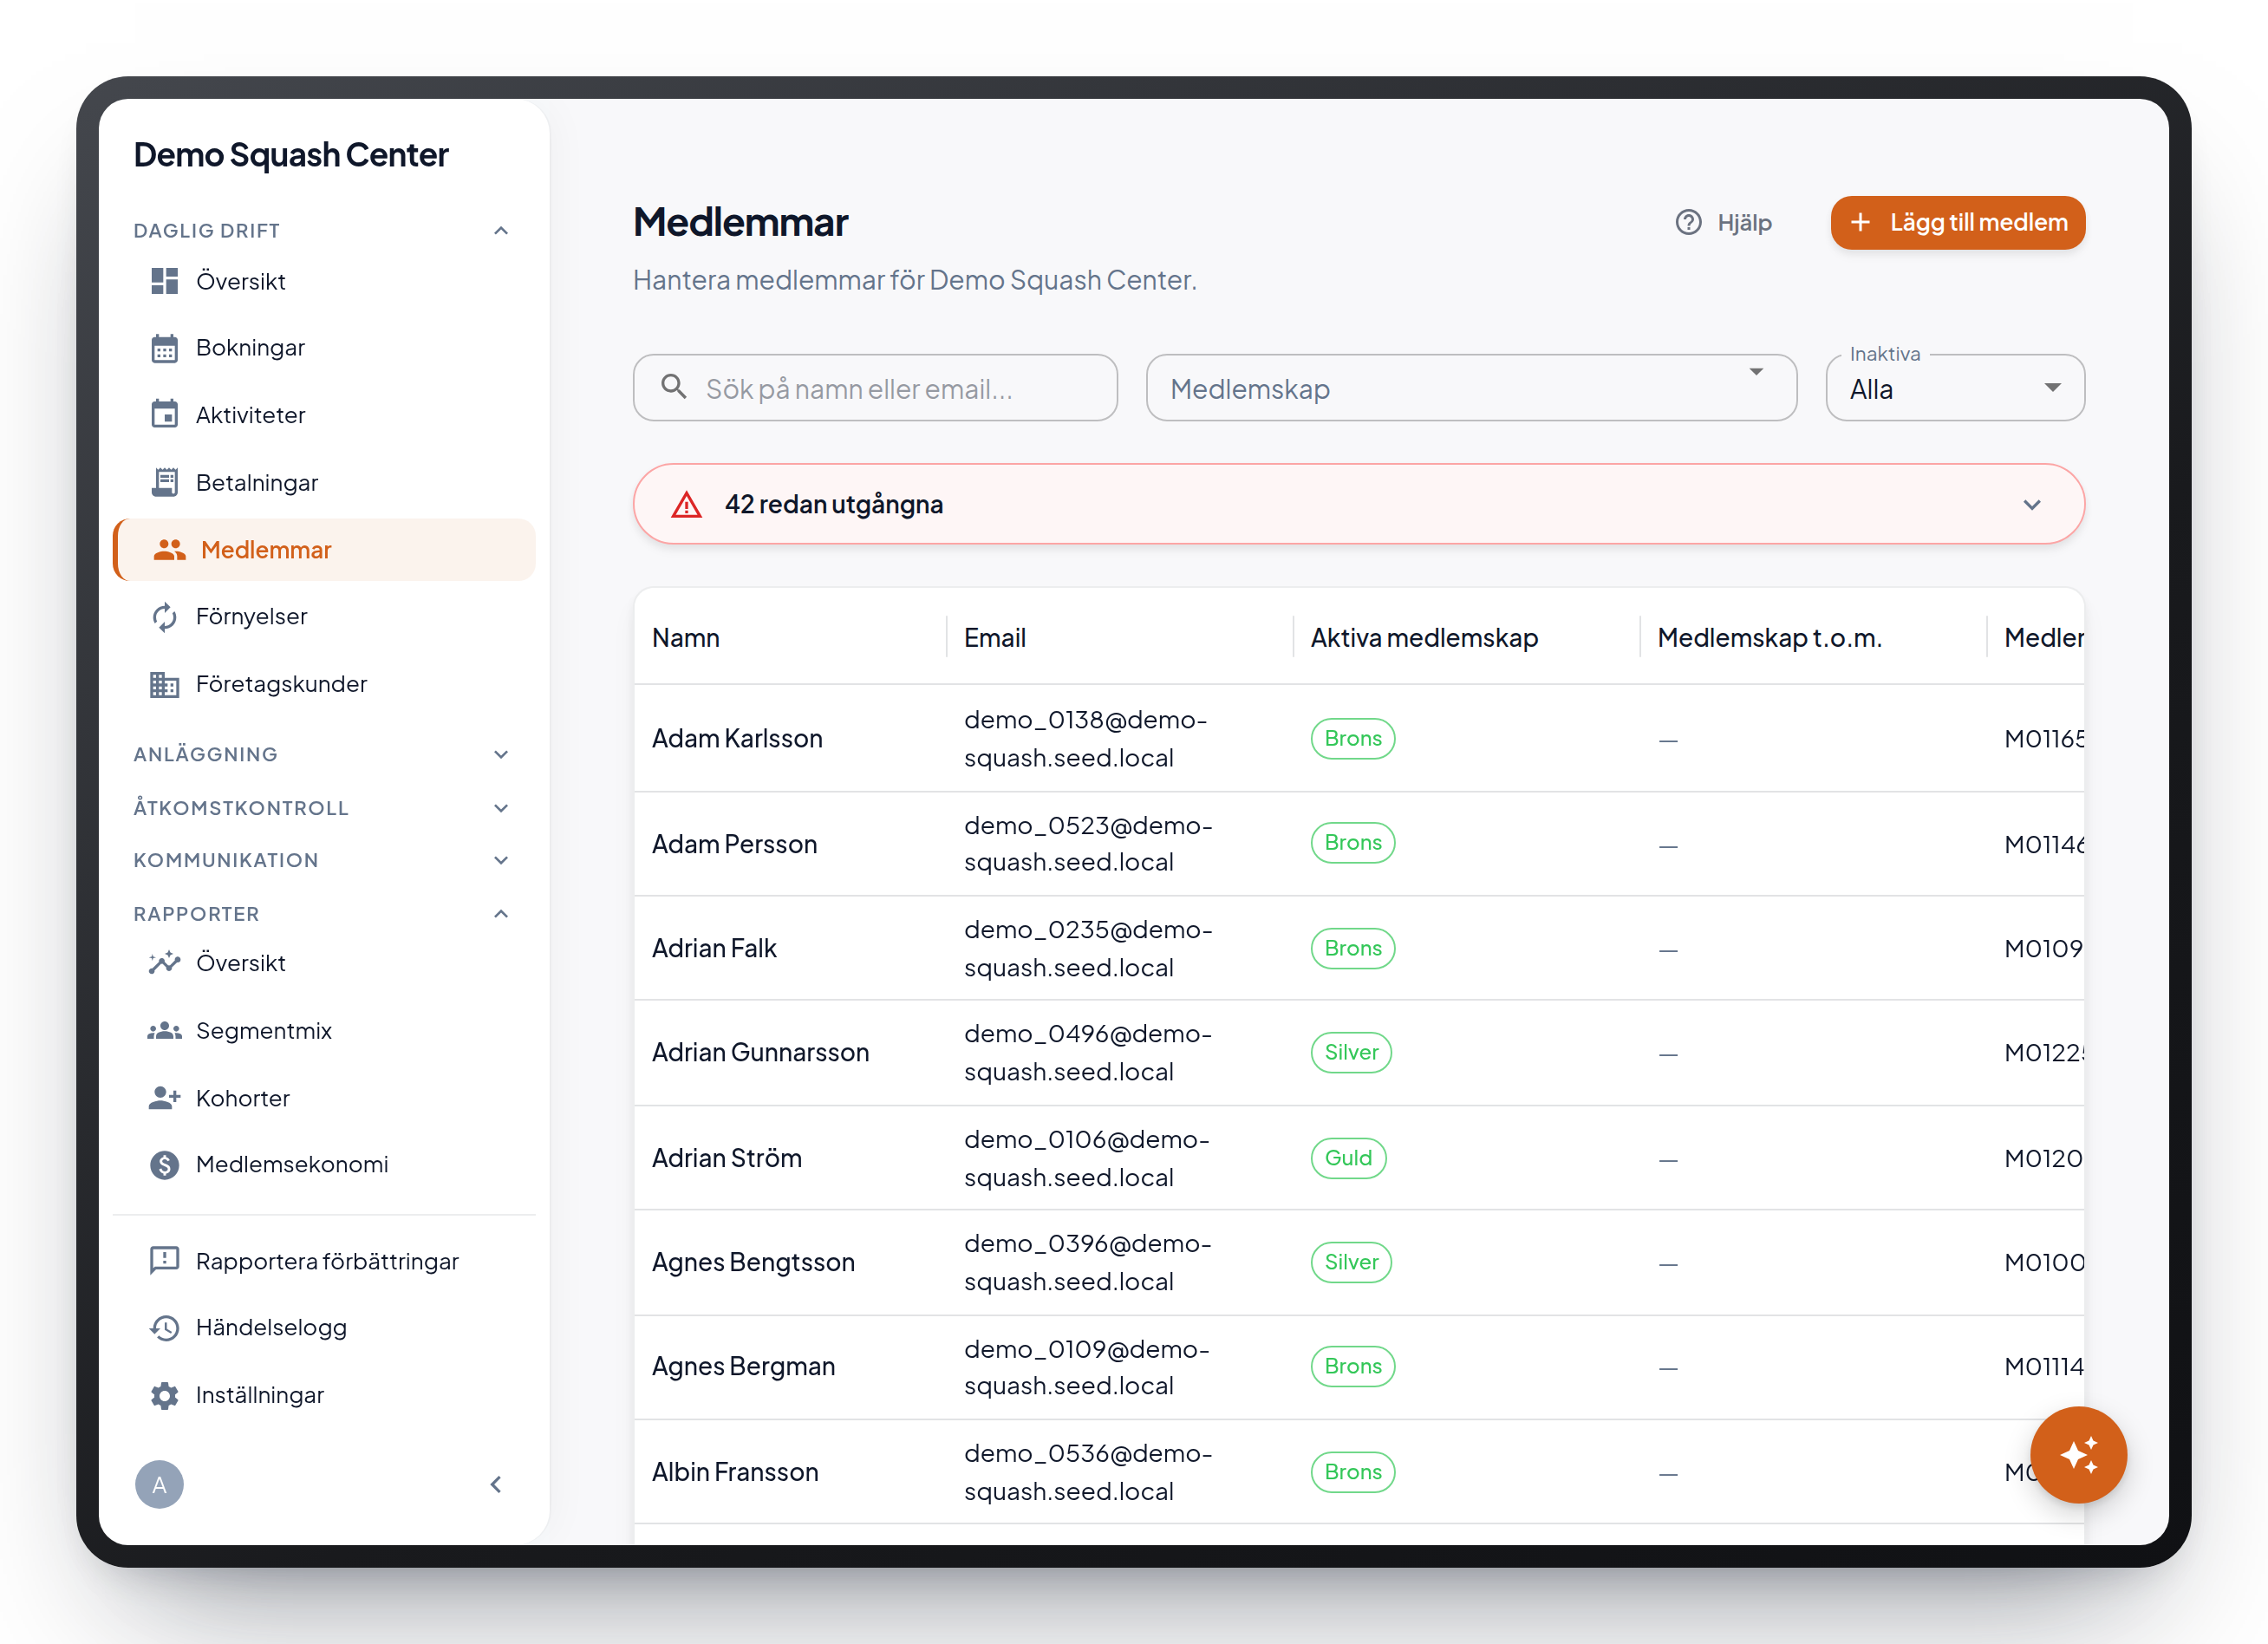Open member Adam Karlsson
Viewport: 2268px width, 1644px height.
[737, 738]
